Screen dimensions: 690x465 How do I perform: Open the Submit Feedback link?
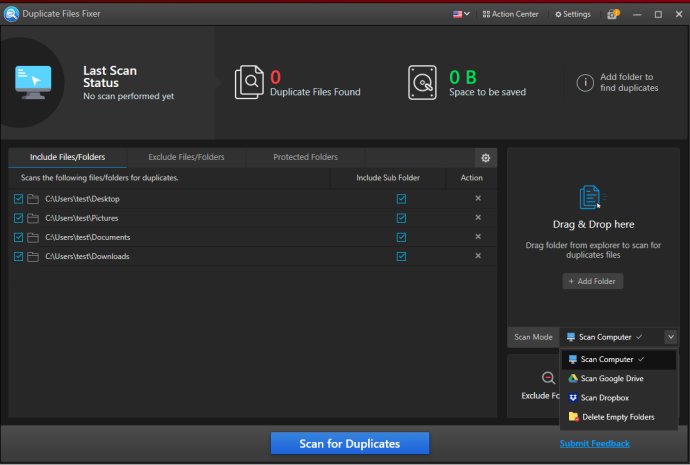pos(595,443)
